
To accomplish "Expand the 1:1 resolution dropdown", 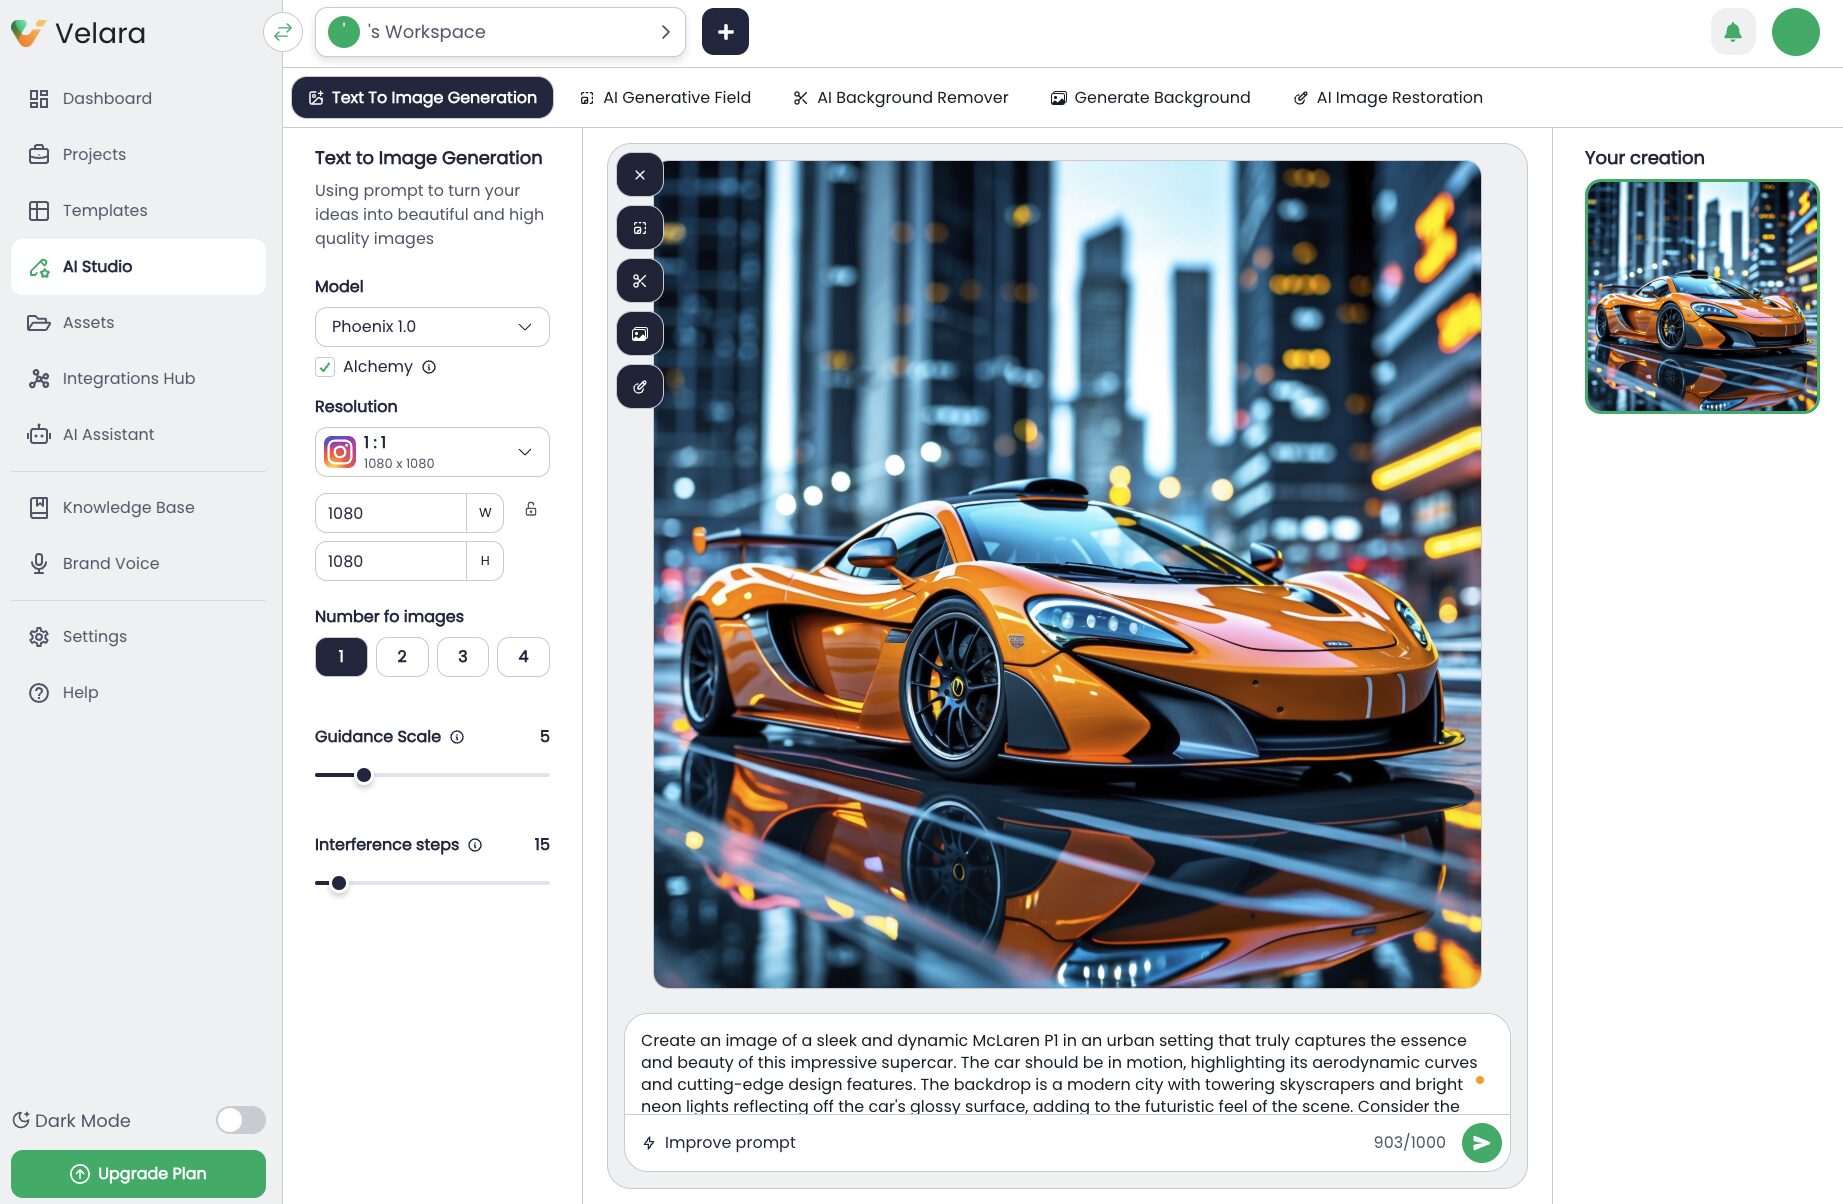I will click(432, 452).
